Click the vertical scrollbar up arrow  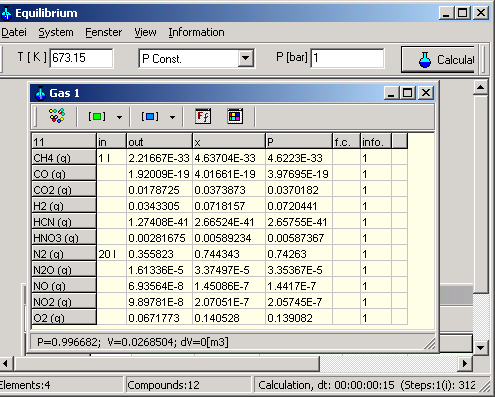point(481,87)
